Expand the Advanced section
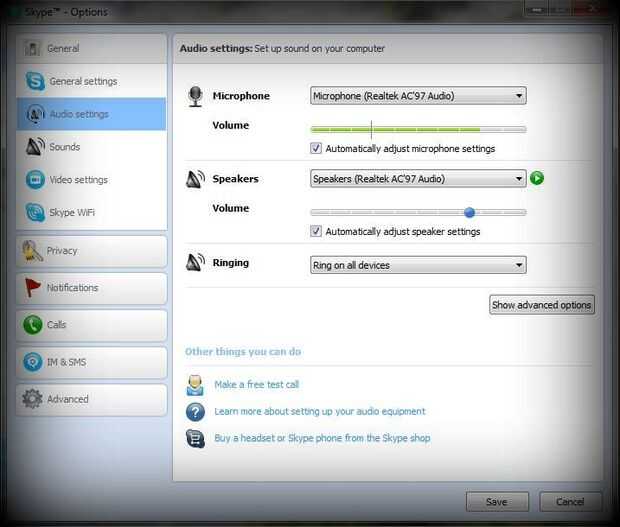Screen dimensions: 620x527 pyautogui.click(x=91, y=399)
